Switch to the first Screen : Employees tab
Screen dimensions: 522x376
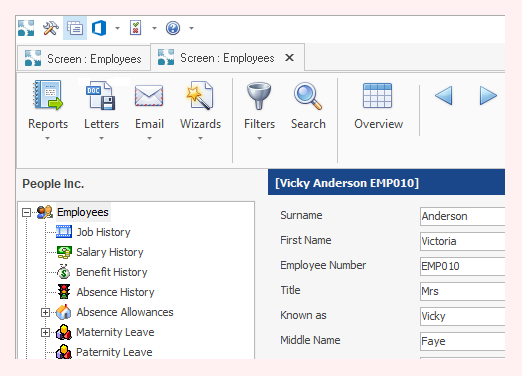[x=84, y=58]
